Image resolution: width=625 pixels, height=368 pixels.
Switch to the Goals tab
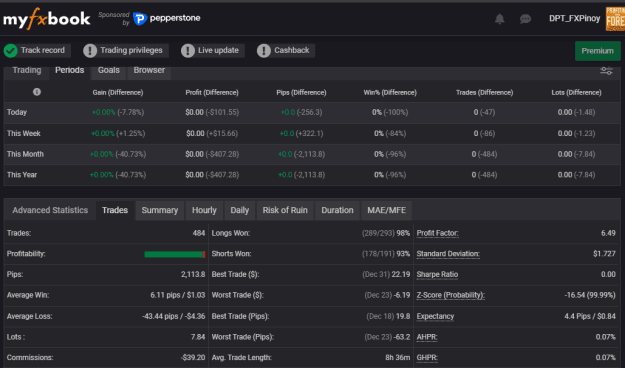[x=109, y=71]
